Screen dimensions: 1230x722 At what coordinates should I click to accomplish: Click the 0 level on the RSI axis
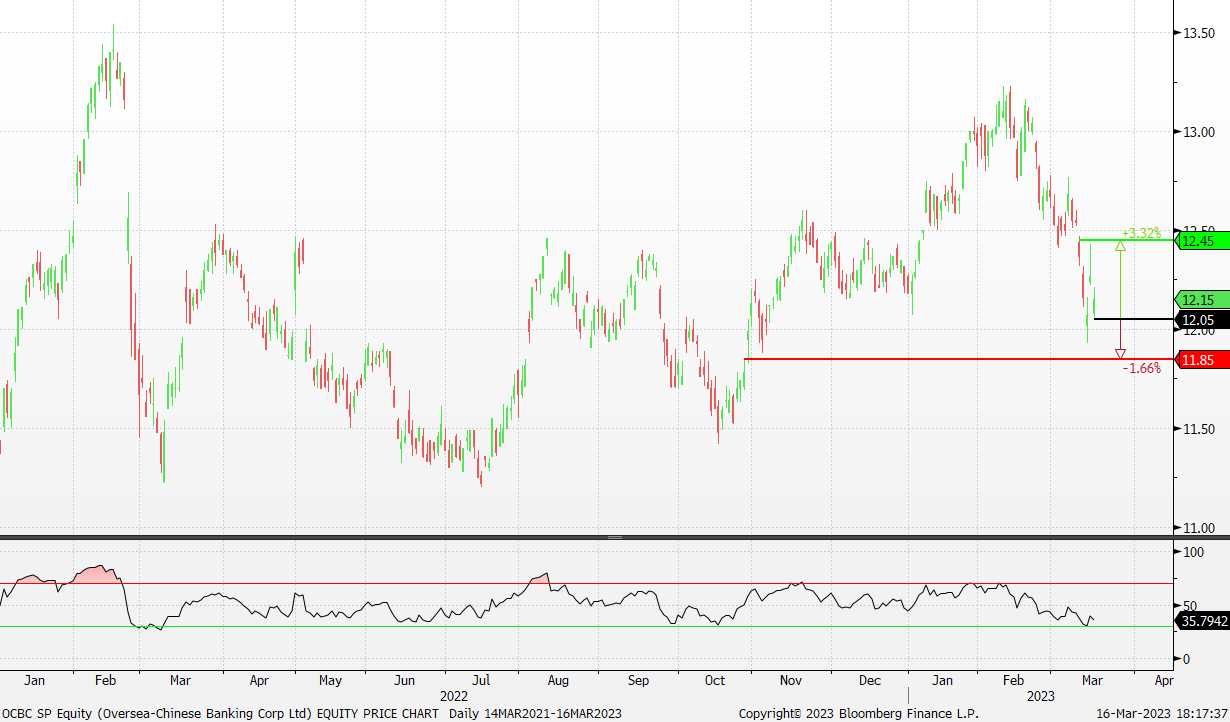1186,659
